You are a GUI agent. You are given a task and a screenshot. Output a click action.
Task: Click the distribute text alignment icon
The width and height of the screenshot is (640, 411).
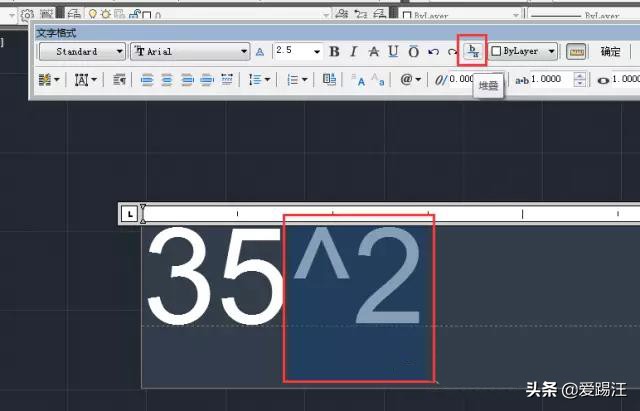pos(227,80)
